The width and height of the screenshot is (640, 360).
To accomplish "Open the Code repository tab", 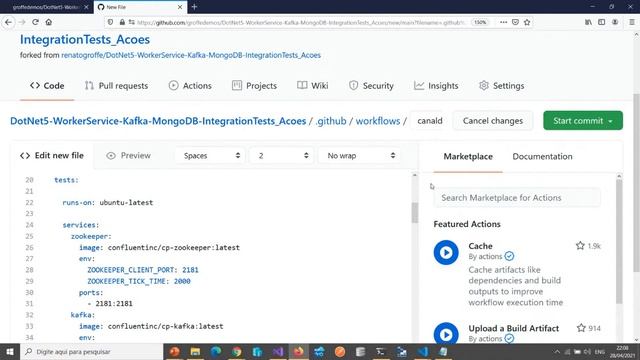I will point(47,86).
